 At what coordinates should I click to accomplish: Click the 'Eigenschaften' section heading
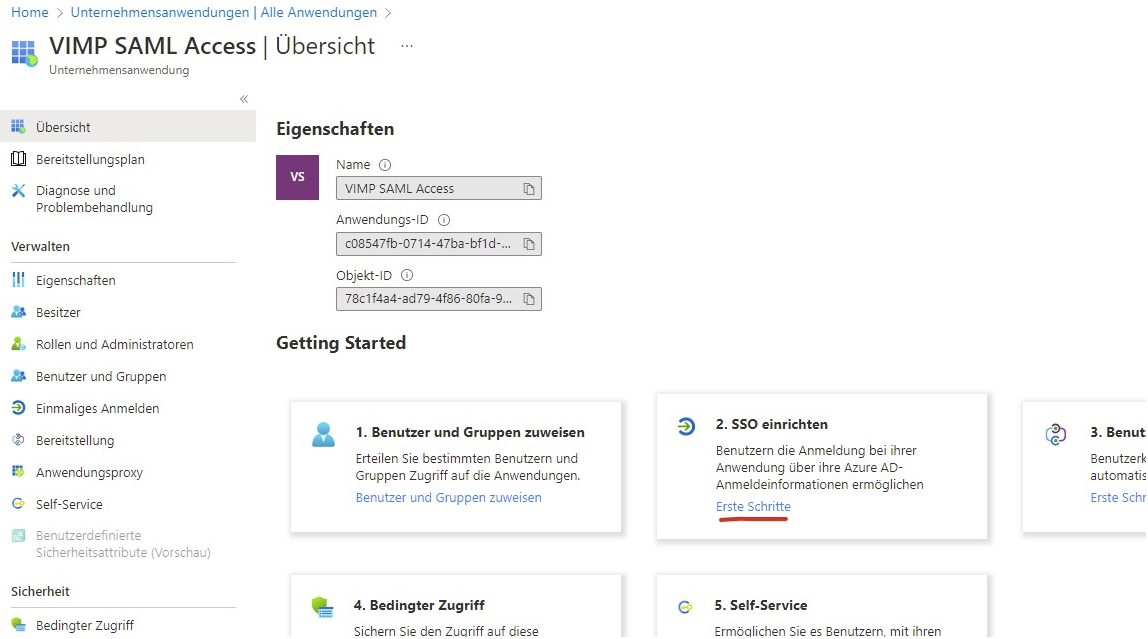[x=335, y=129]
